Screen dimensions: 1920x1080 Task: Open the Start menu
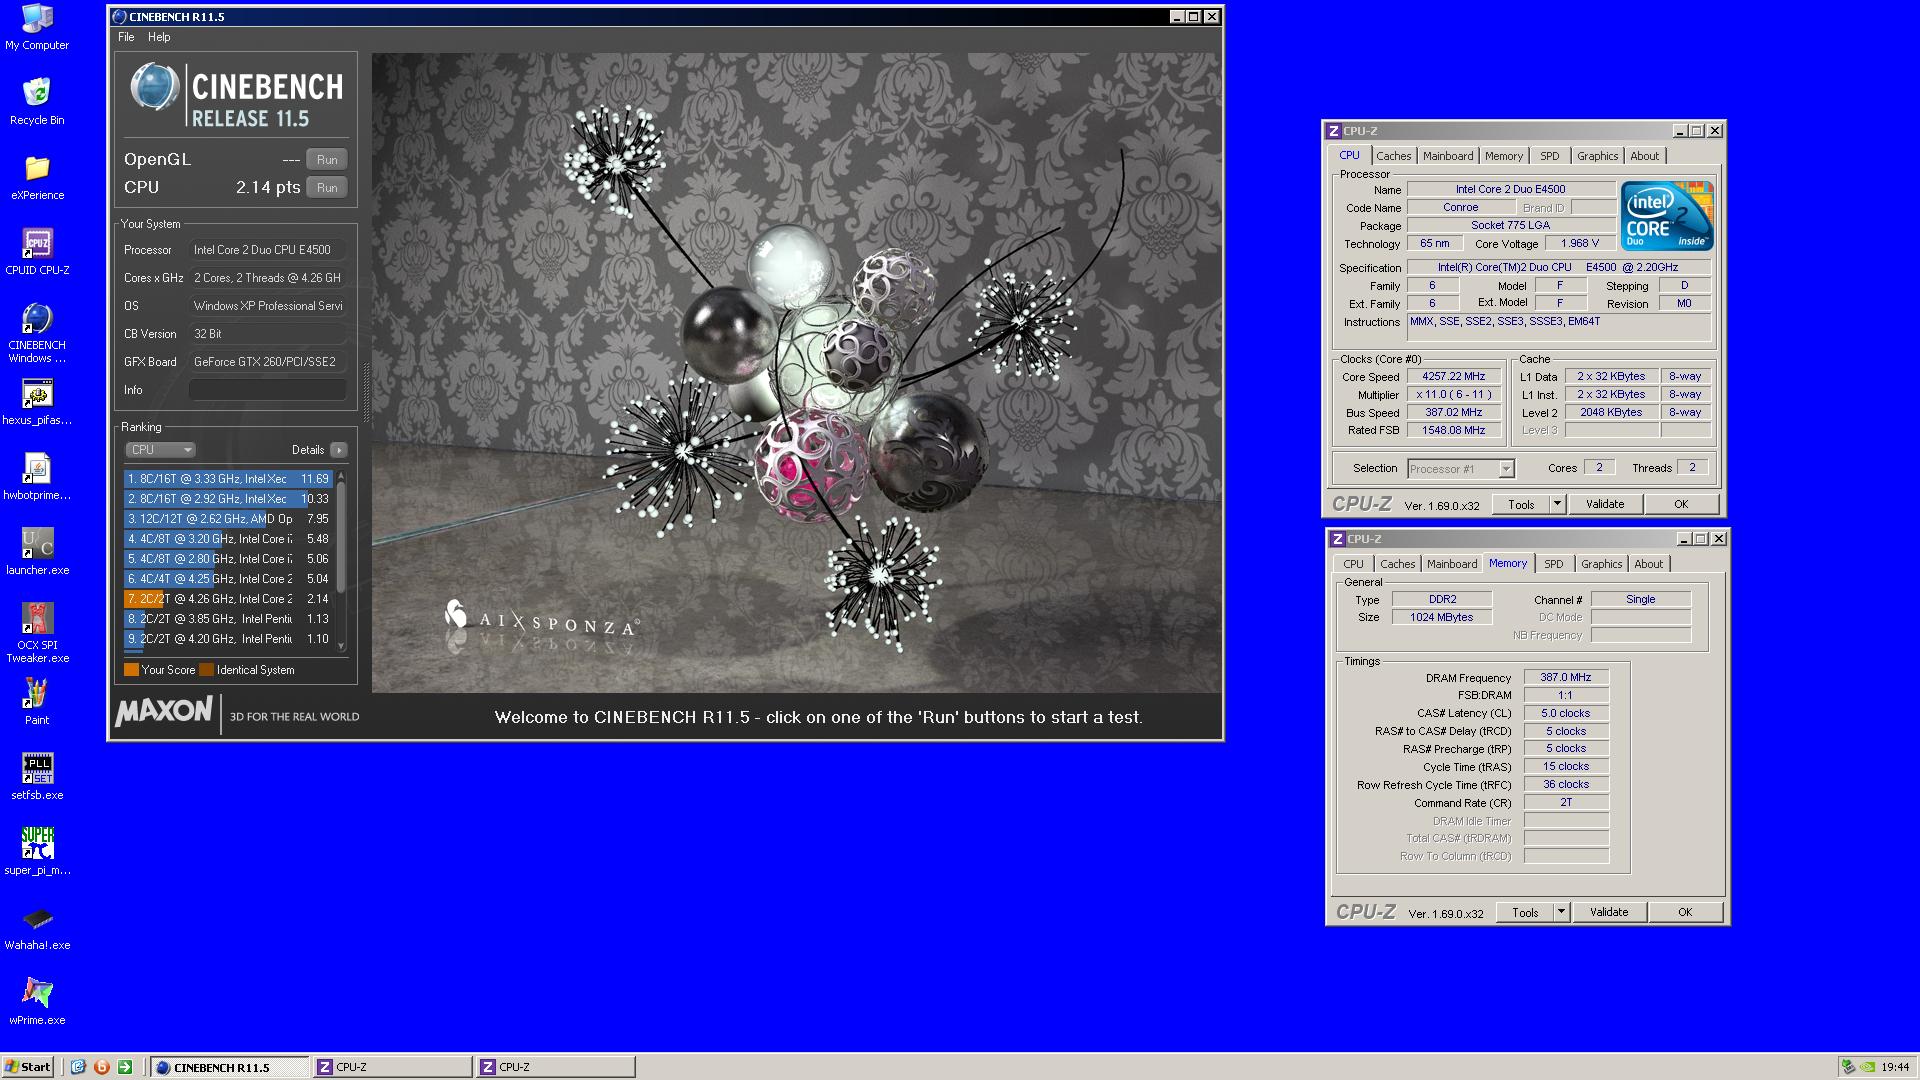[28, 1067]
